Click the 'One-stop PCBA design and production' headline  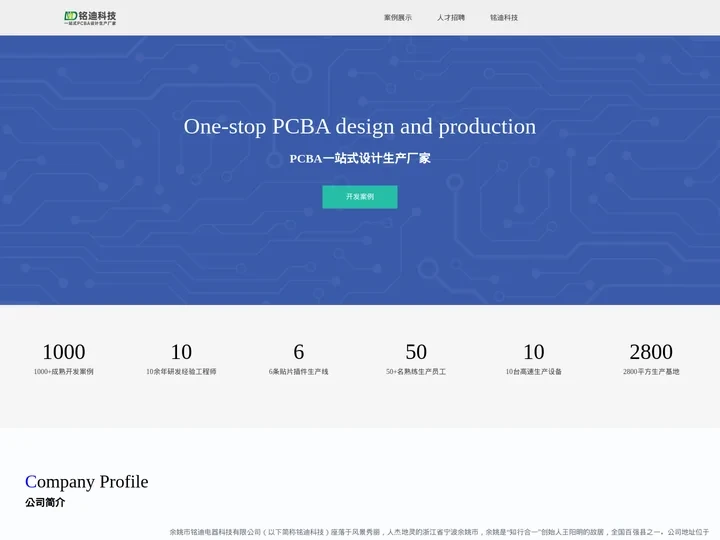point(360,126)
